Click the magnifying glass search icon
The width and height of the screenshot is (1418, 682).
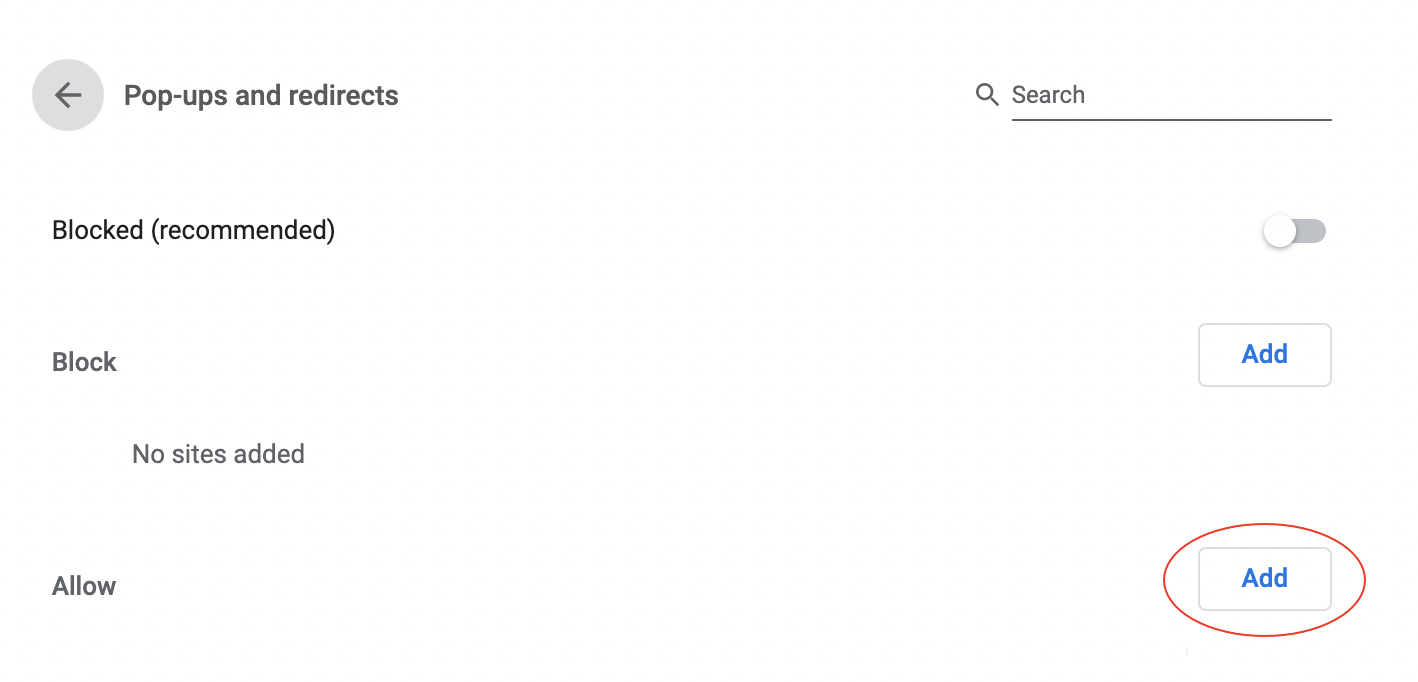click(987, 95)
